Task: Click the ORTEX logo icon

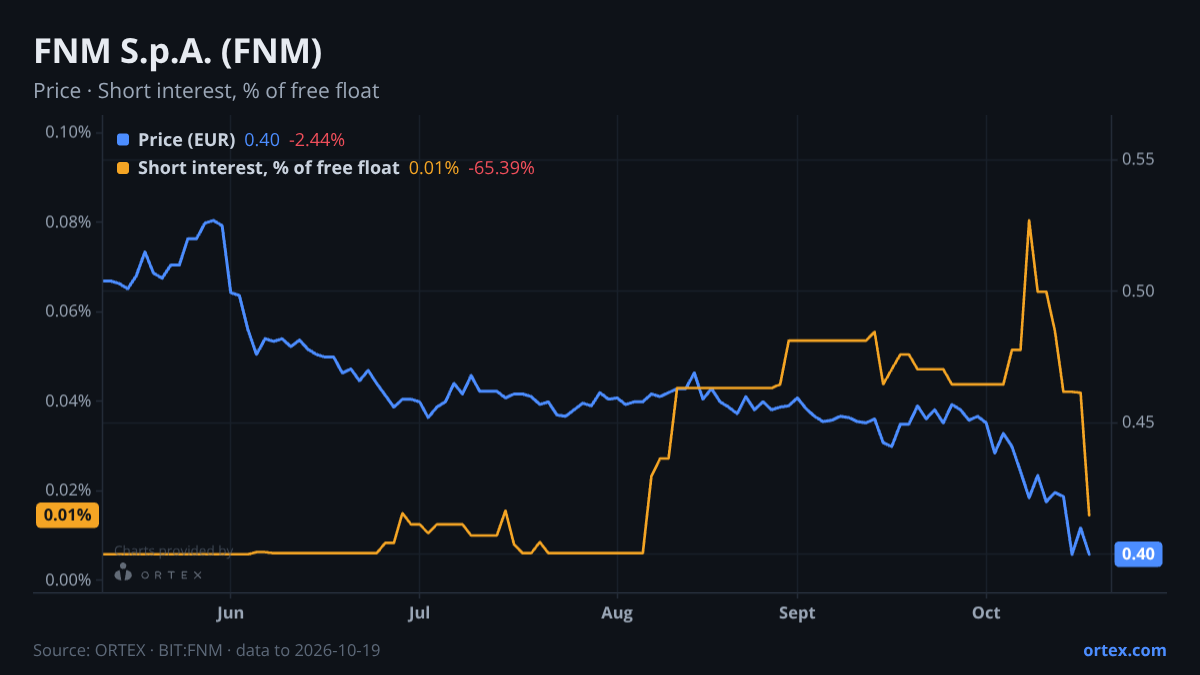Action: pos(123,573)
